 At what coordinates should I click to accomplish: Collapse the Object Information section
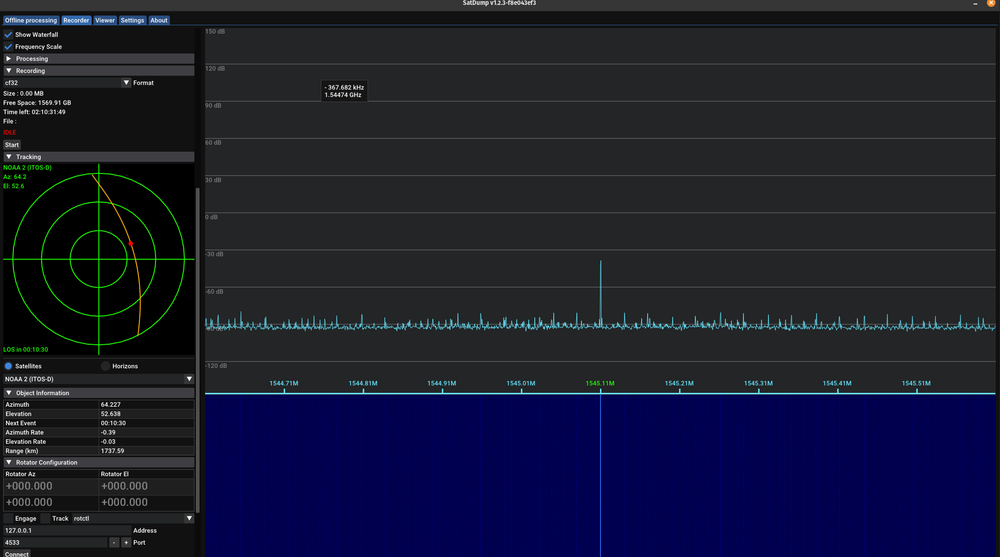pyautogui.click(x=9, y=393)
